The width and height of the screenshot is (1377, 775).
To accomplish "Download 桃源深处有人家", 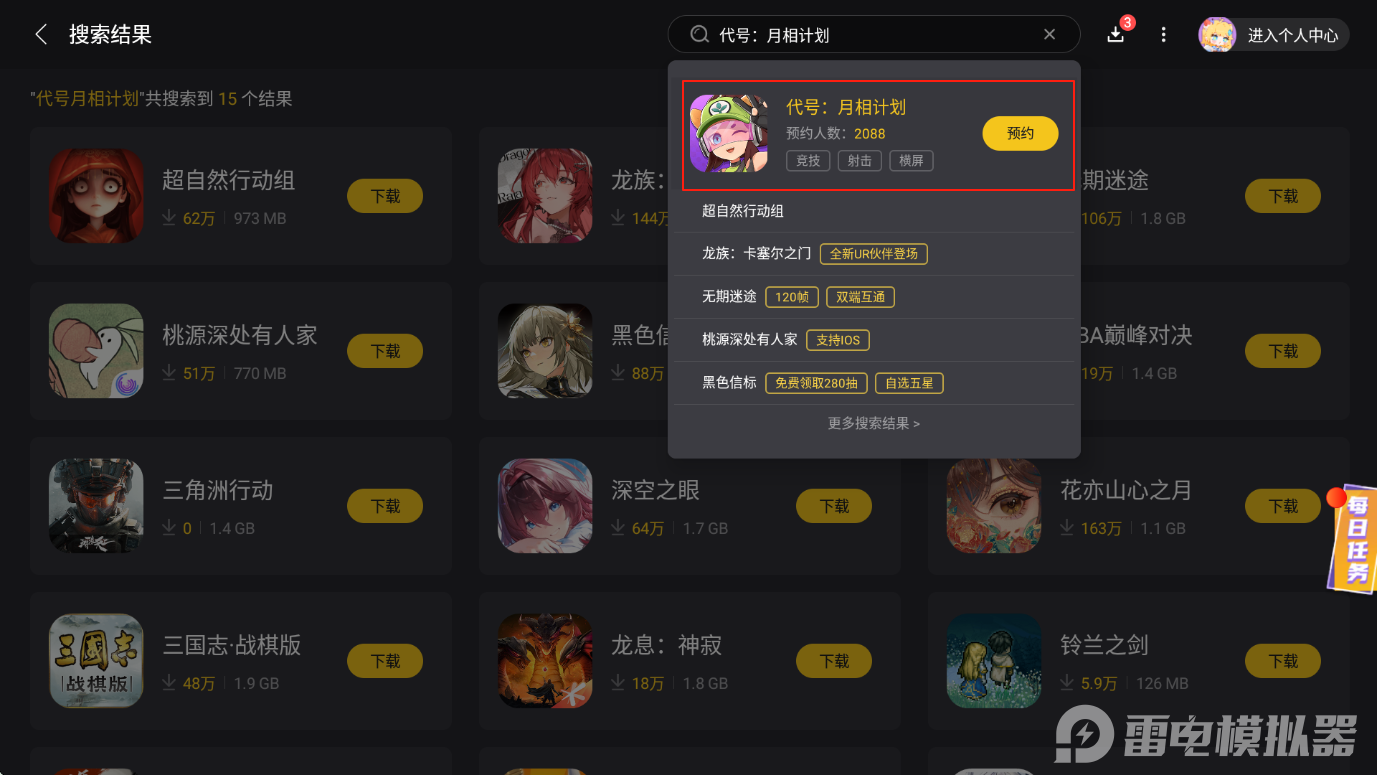I will click(x=385, y=351).
